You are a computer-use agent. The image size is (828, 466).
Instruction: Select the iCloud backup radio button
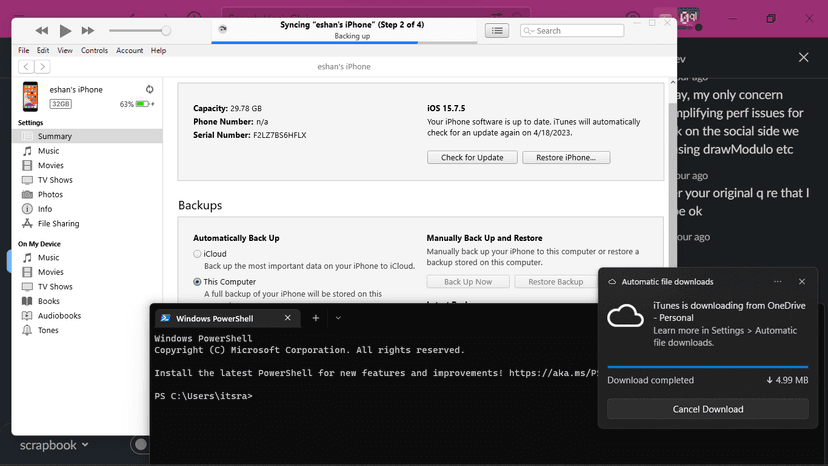tap(197, 255)
